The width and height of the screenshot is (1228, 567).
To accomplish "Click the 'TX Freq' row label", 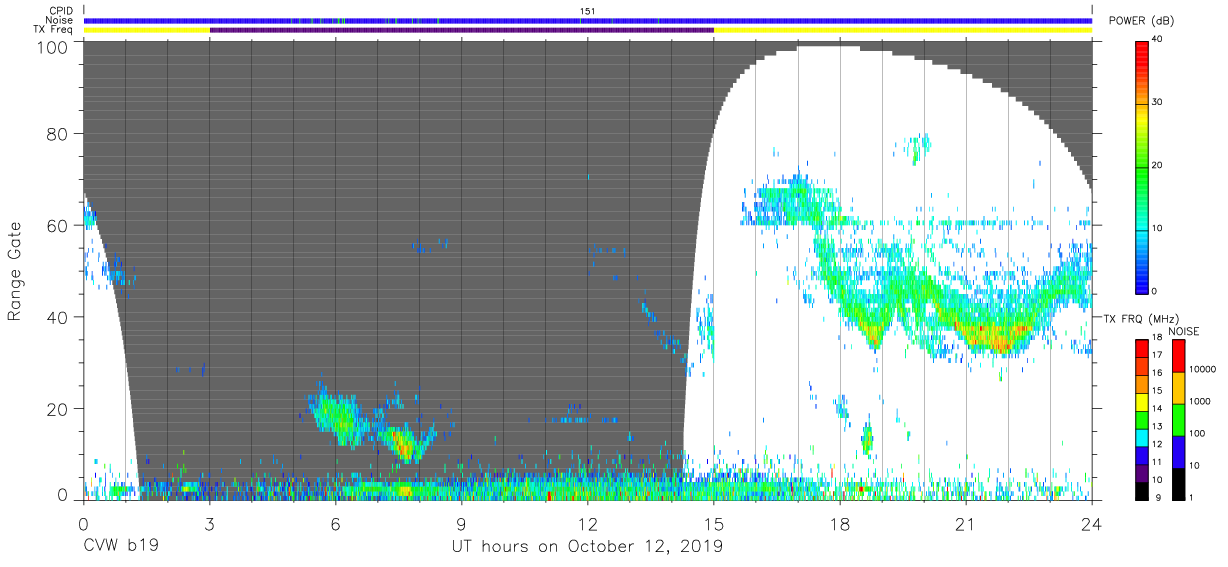I will [54, 30].
